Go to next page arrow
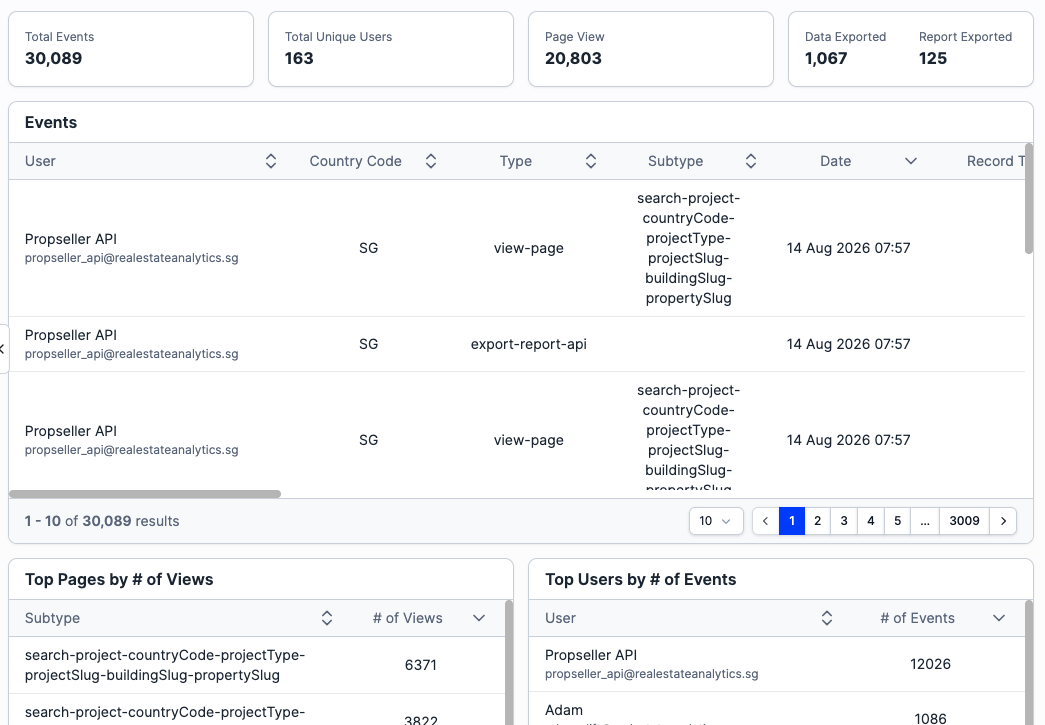 coord(1003,521)
